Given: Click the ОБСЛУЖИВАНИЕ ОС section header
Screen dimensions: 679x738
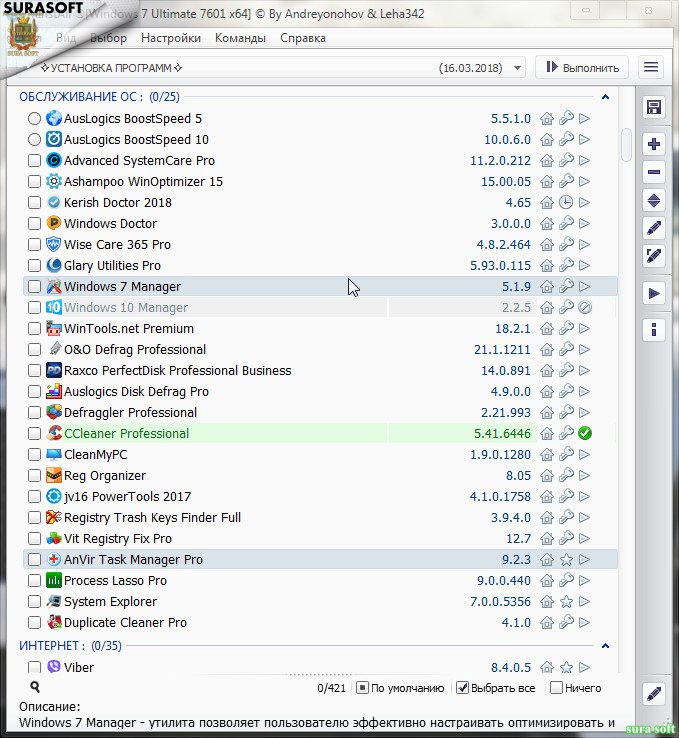Looking at the screenshot, I should (99, 97).
